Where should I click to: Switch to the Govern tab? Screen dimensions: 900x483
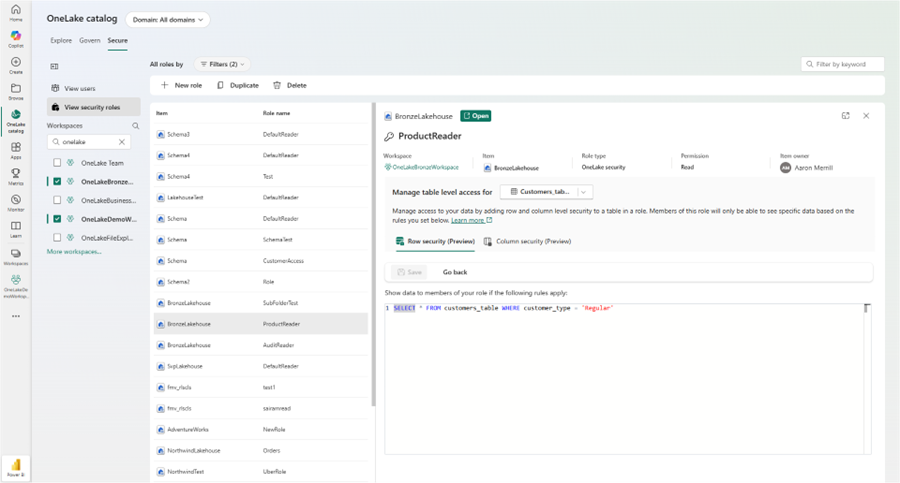click(x=90, y=41)
